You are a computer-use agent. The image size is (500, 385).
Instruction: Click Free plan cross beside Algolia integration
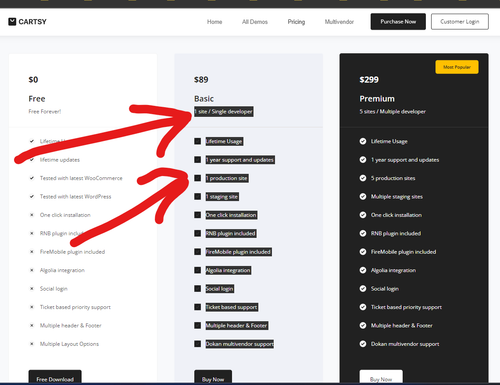[32, 270]
